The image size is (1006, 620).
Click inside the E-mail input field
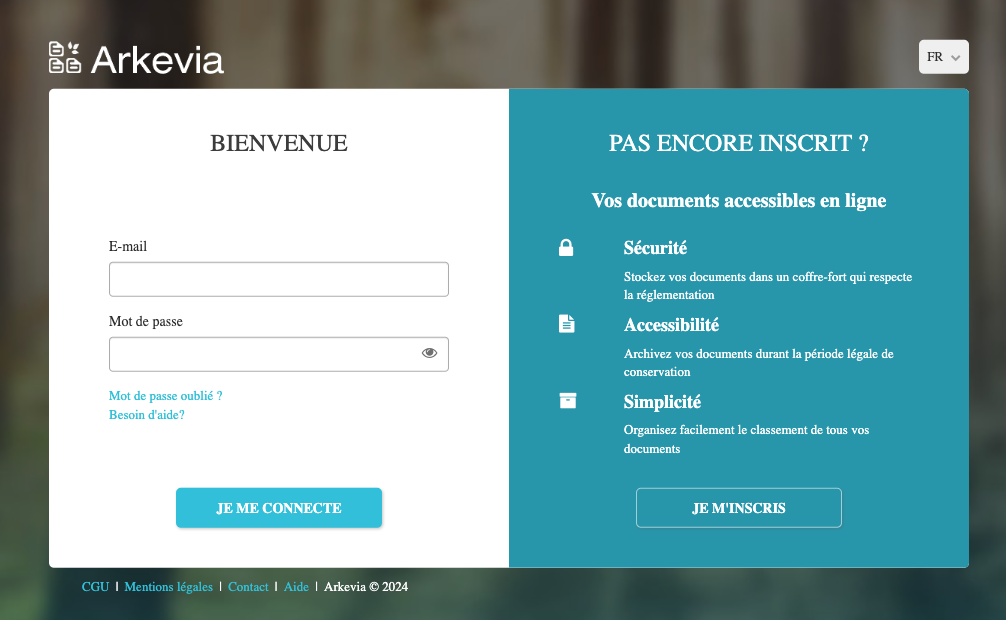click(278, 279)
